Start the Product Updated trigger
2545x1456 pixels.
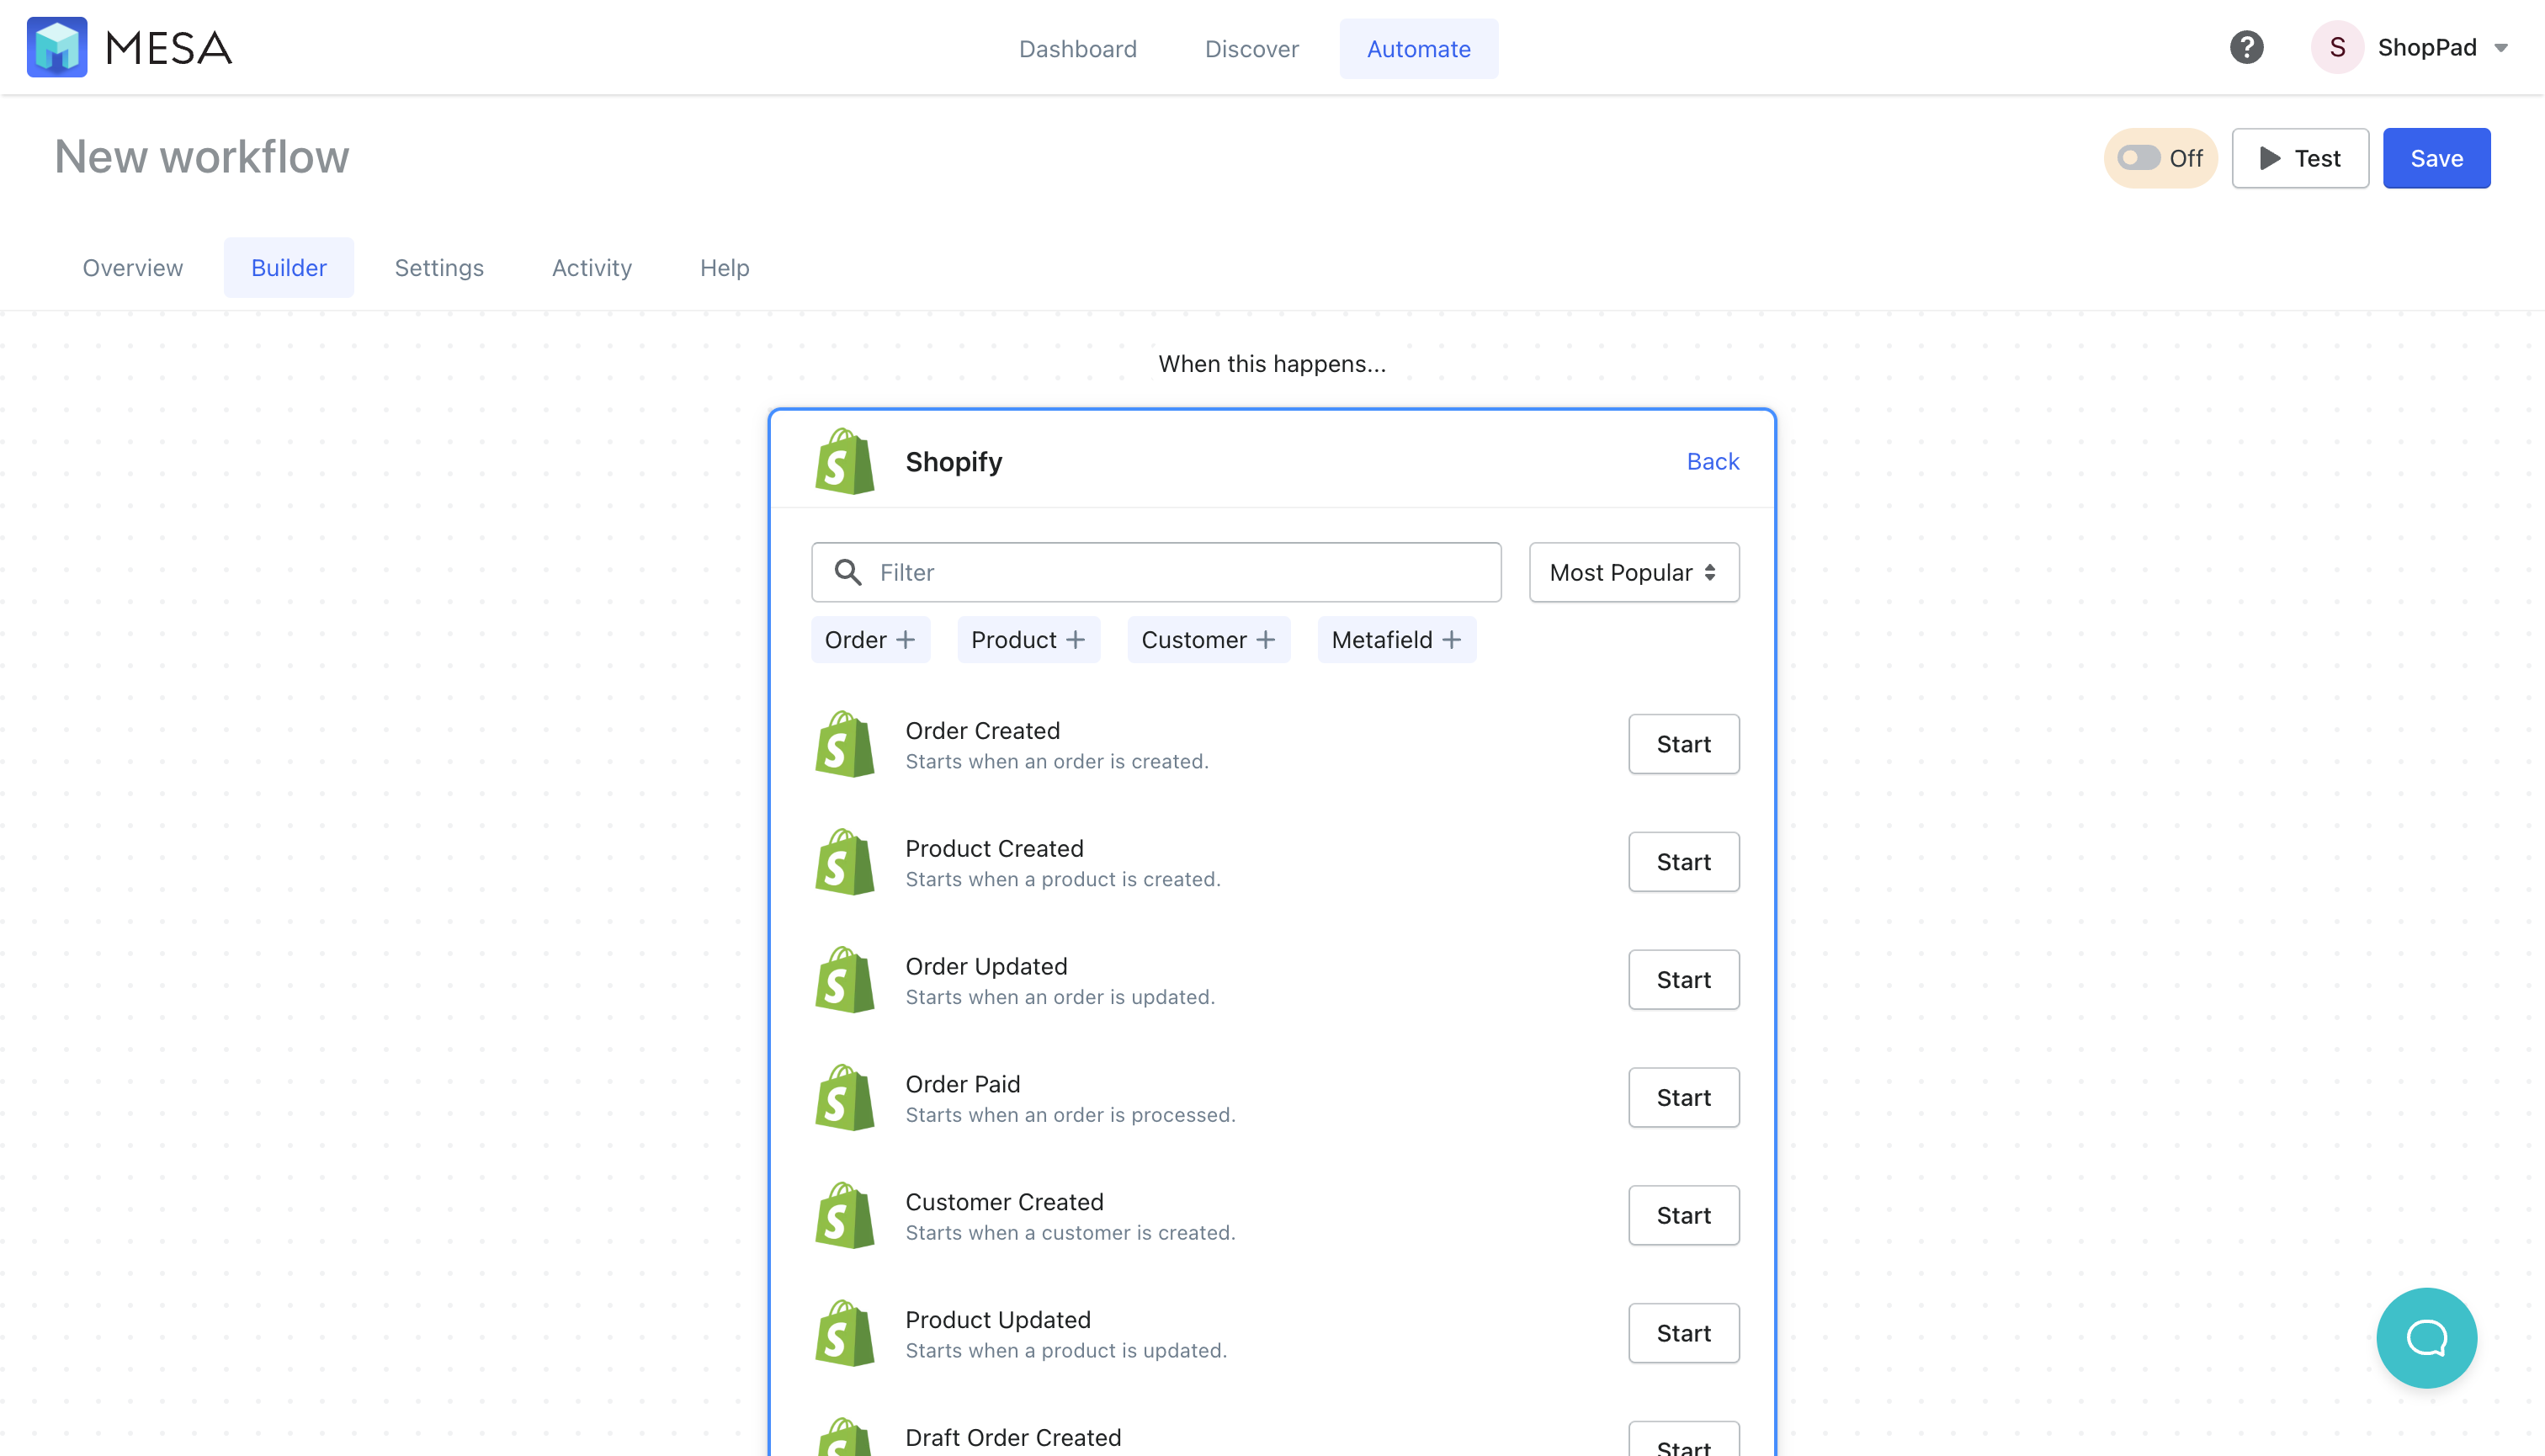1684,1334
